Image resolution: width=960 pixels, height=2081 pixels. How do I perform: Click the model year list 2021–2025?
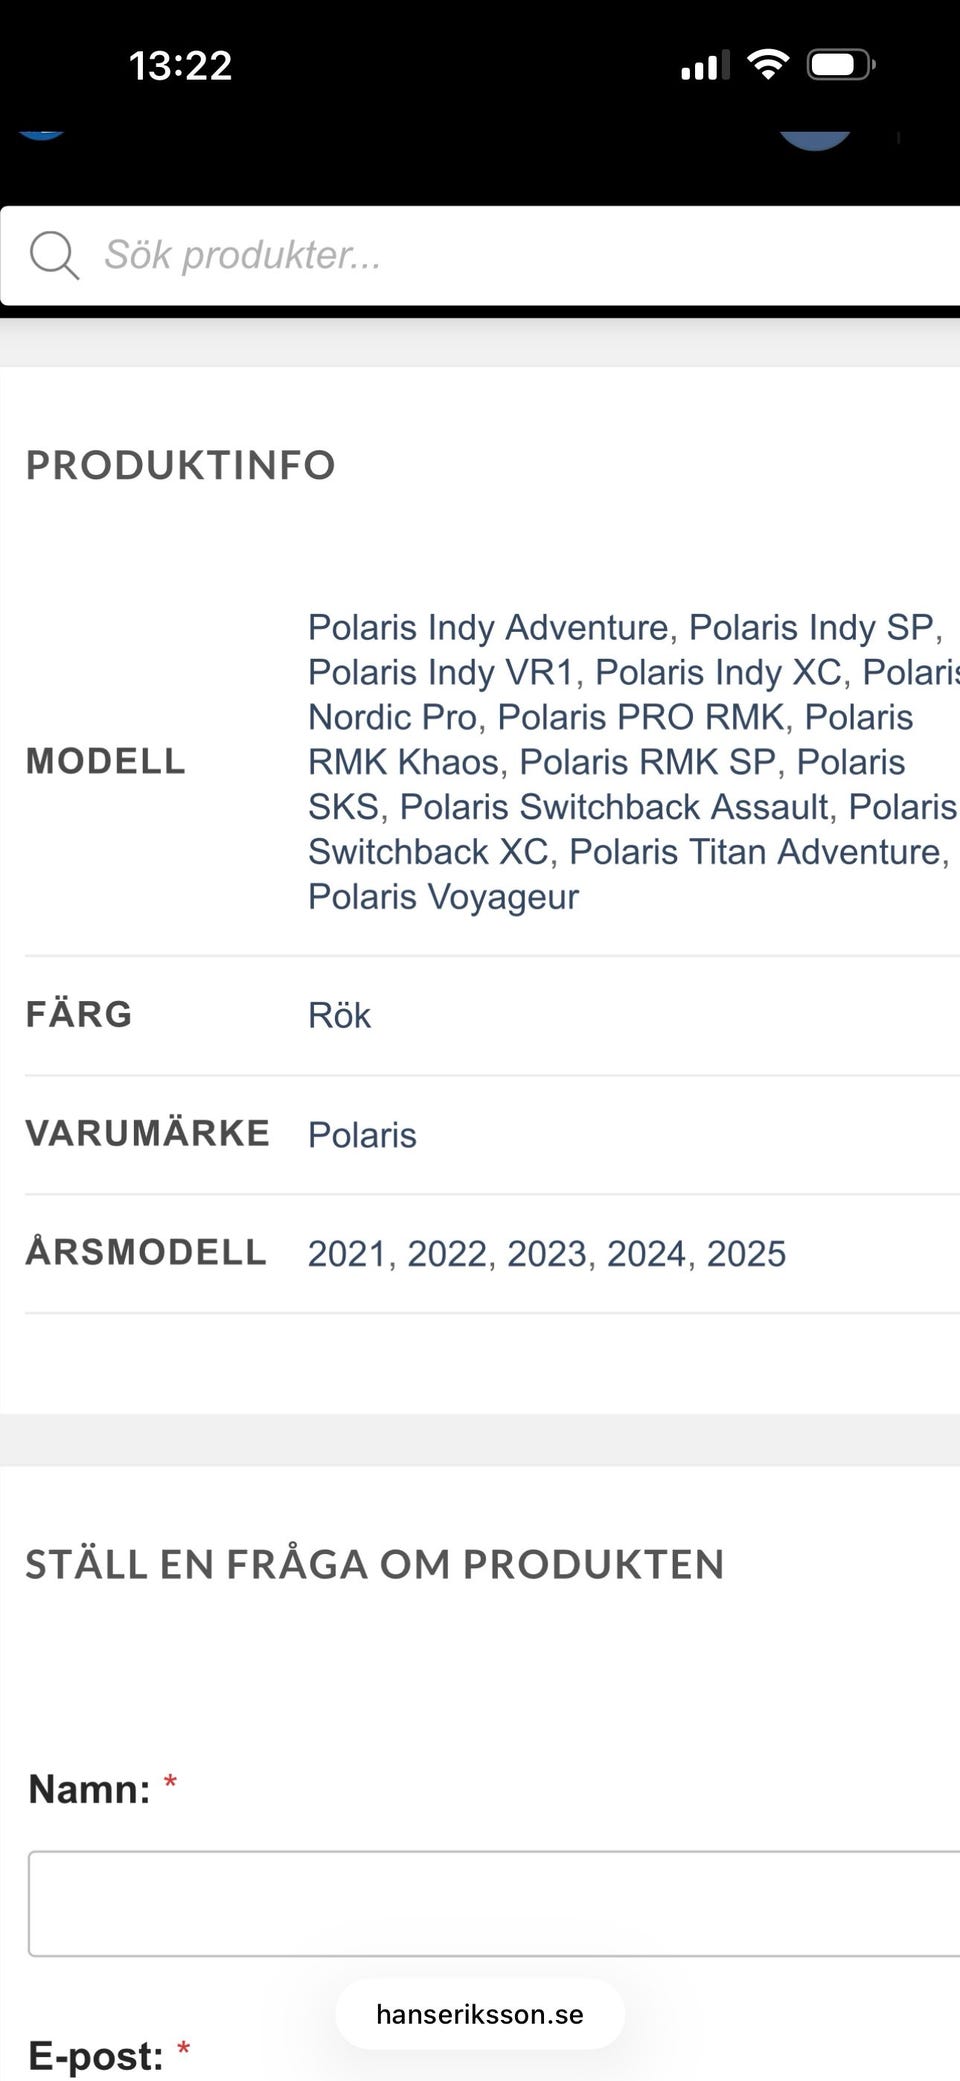[x=546, y=1253]
